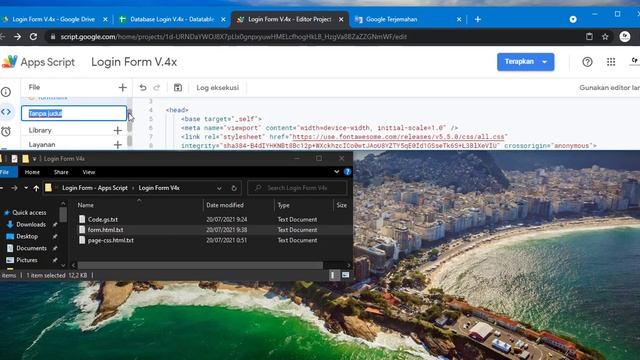Open the Triggers alarm clock icon
640x360 pixels.
pyautogui.click(x=6, y=131)
